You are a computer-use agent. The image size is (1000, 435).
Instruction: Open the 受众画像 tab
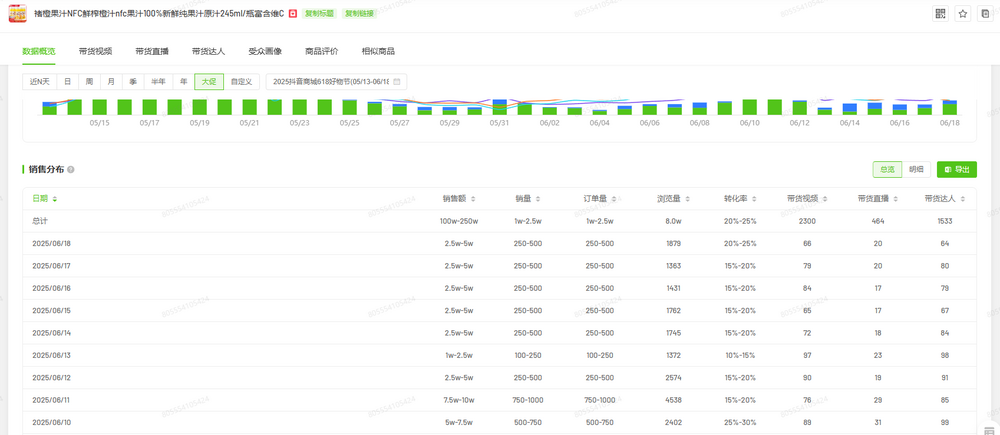(265, 51)
